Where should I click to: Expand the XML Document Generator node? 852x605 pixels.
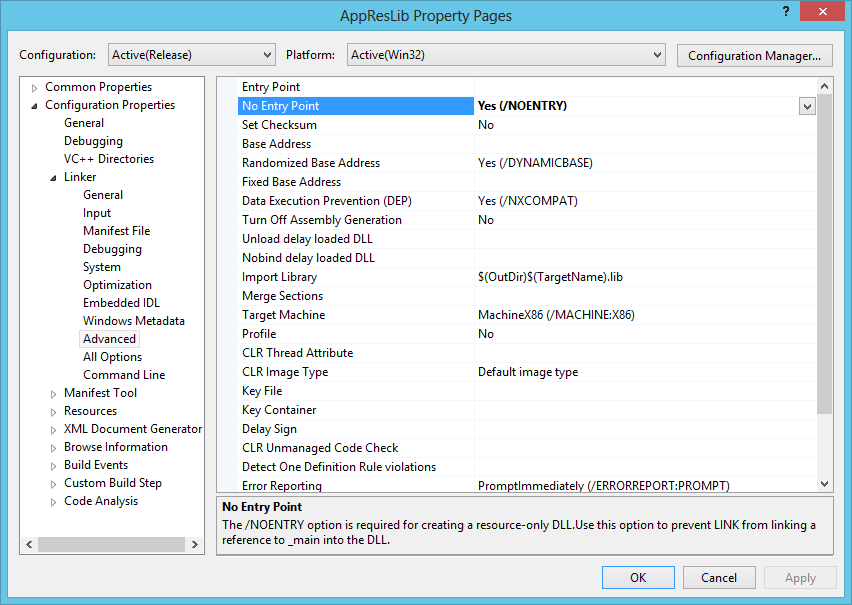pos(53,429)
